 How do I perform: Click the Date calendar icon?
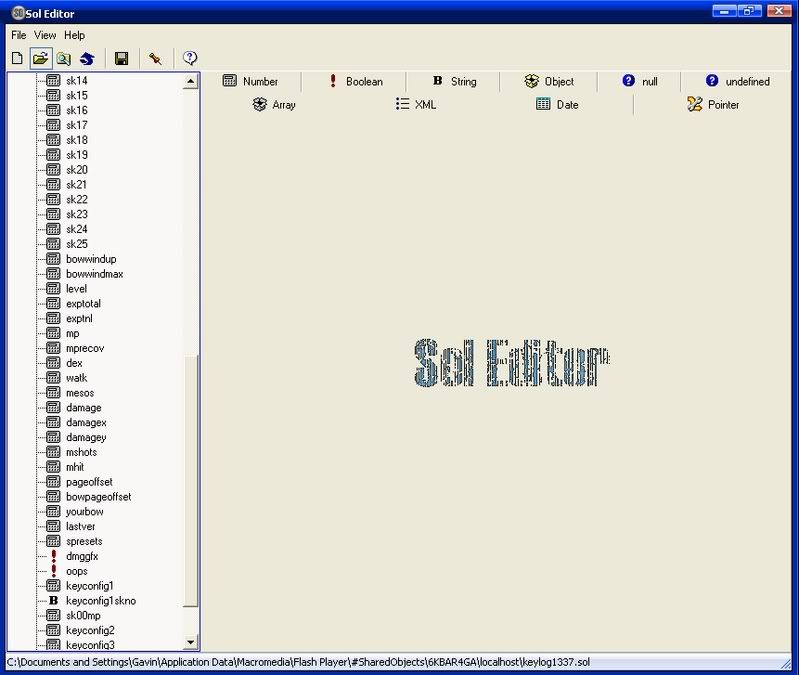pos(543,104)
